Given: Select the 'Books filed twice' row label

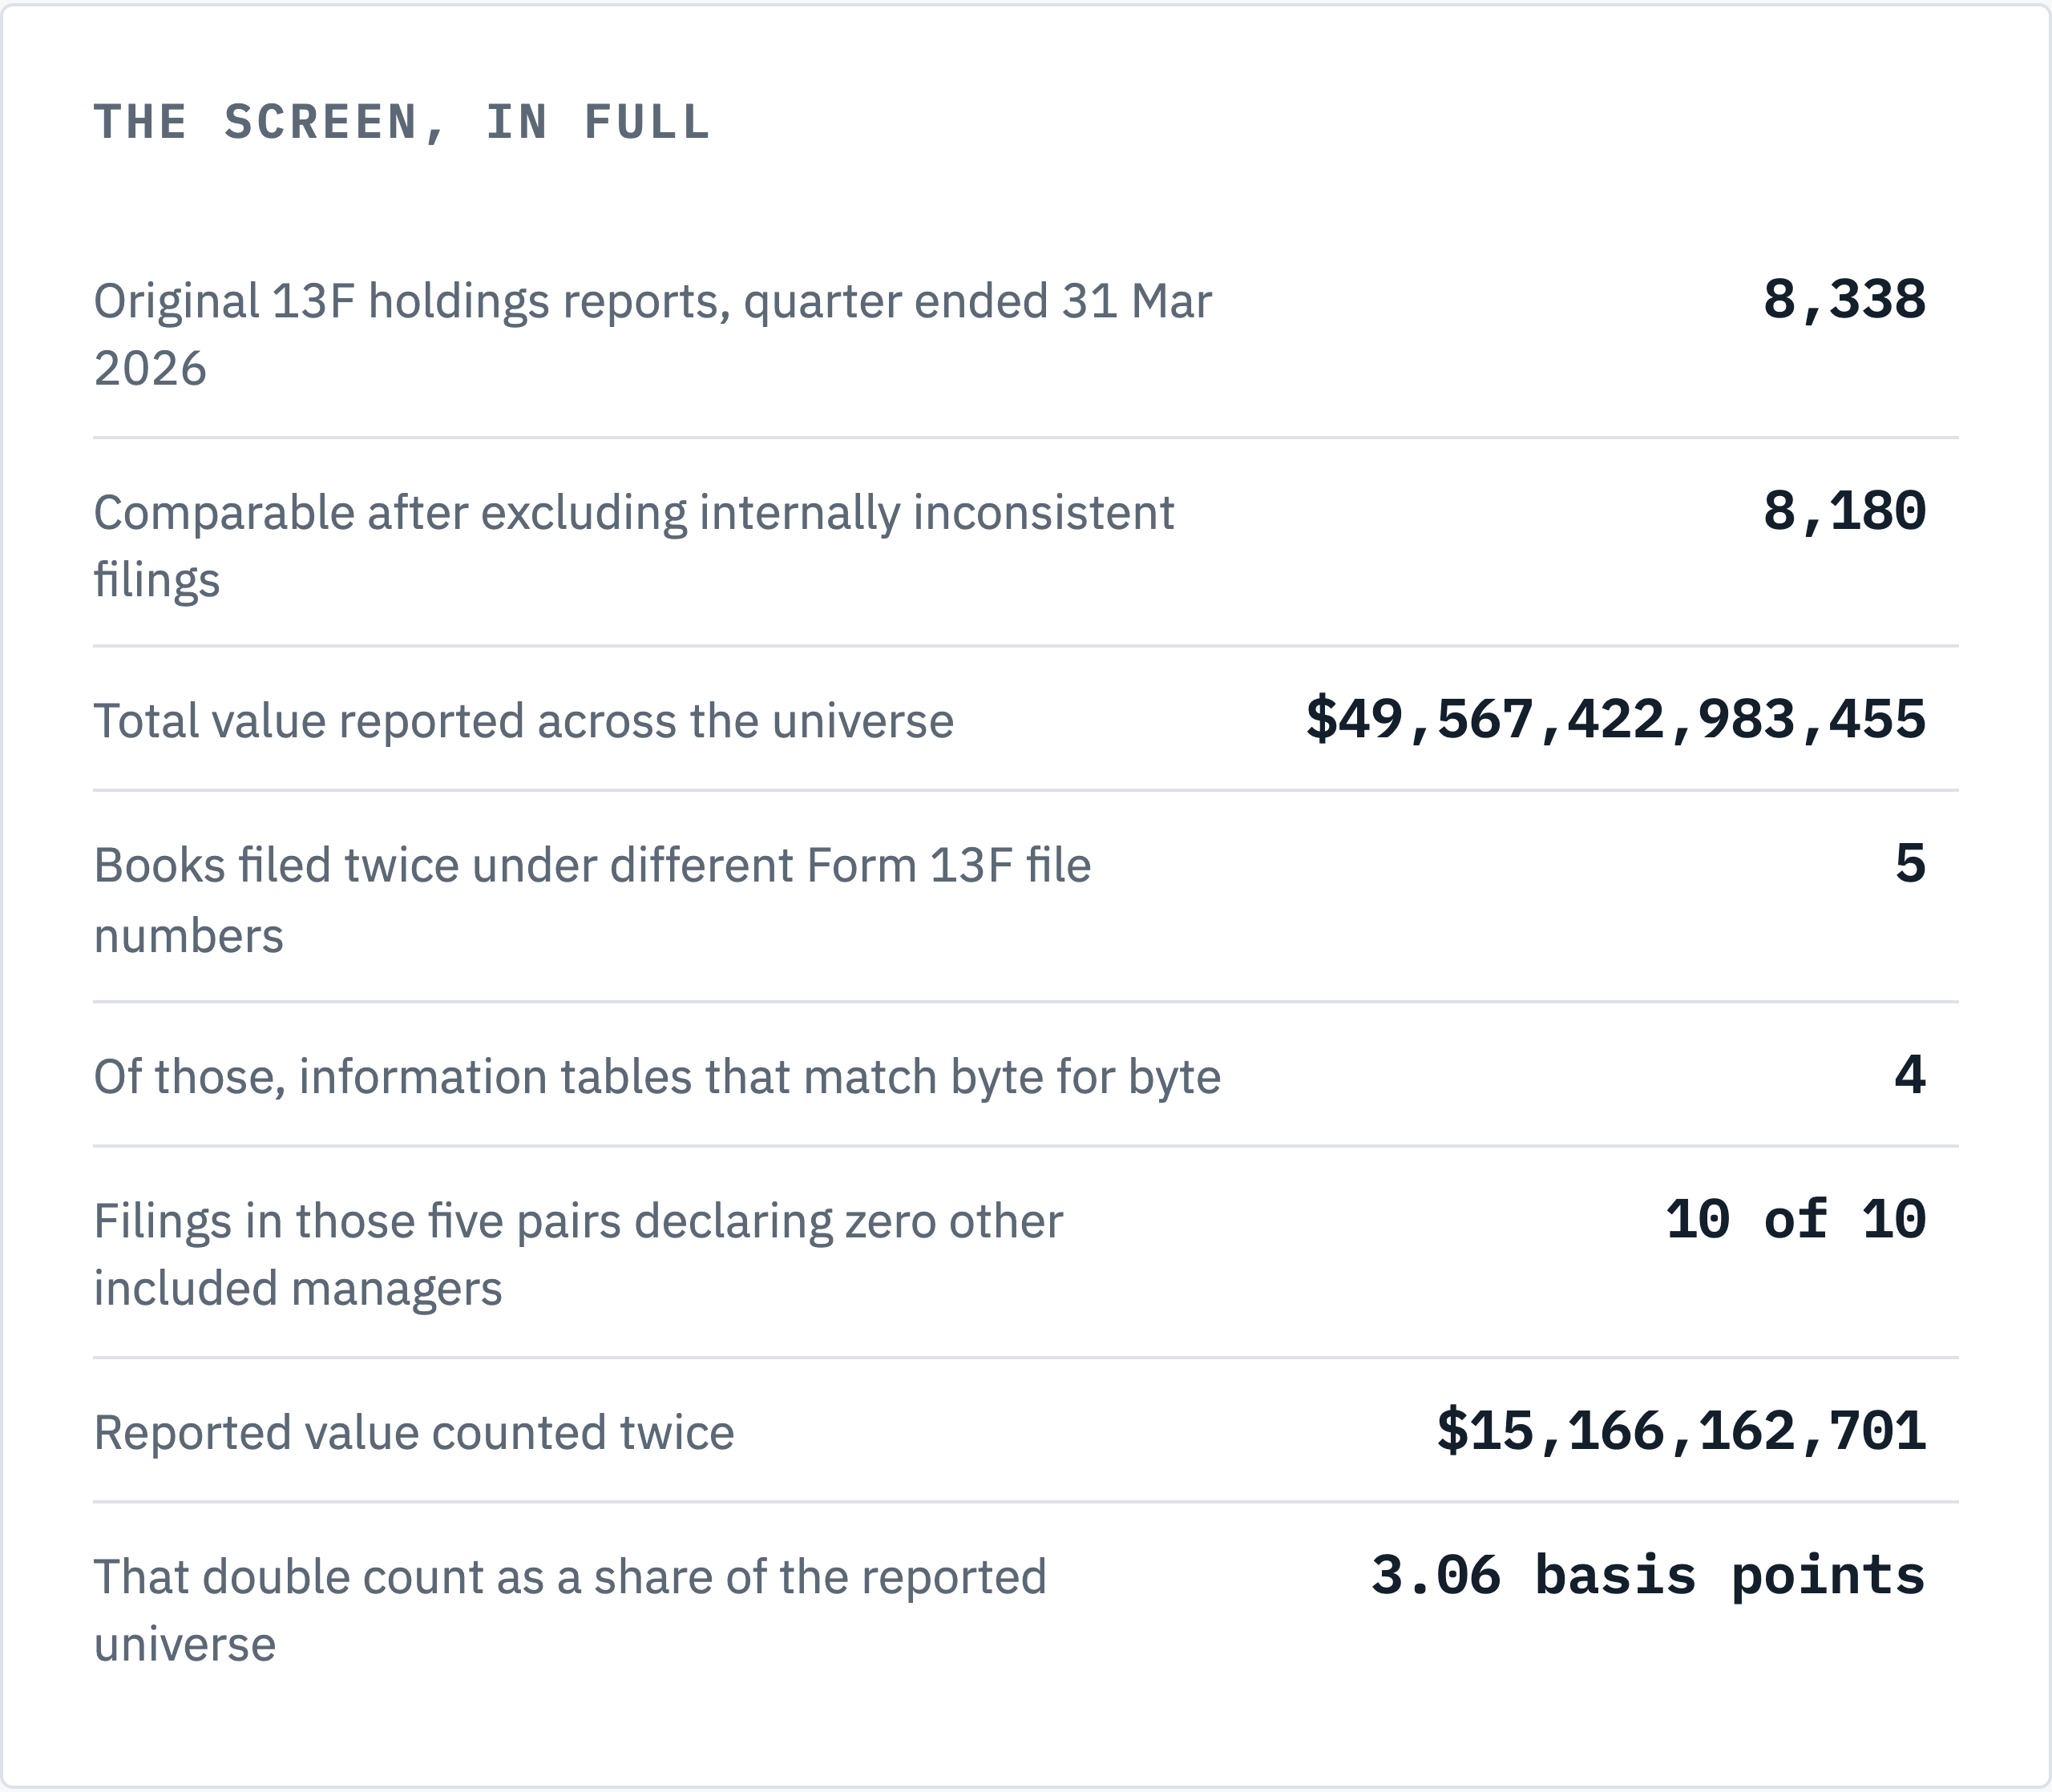Looking at the screenshot, I should [x=592, y=900].
